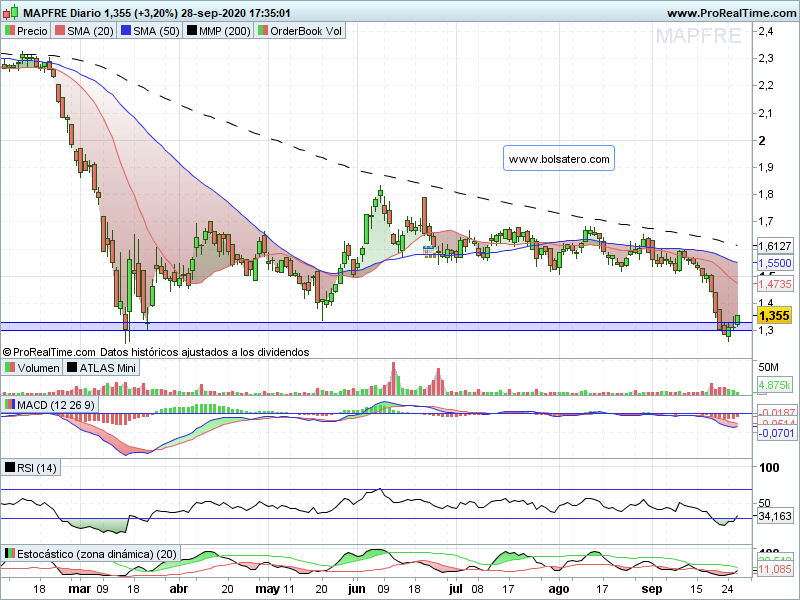800x600 pixels.
Task: Click the 2,2 price axis label
Action: click(766, 85)
